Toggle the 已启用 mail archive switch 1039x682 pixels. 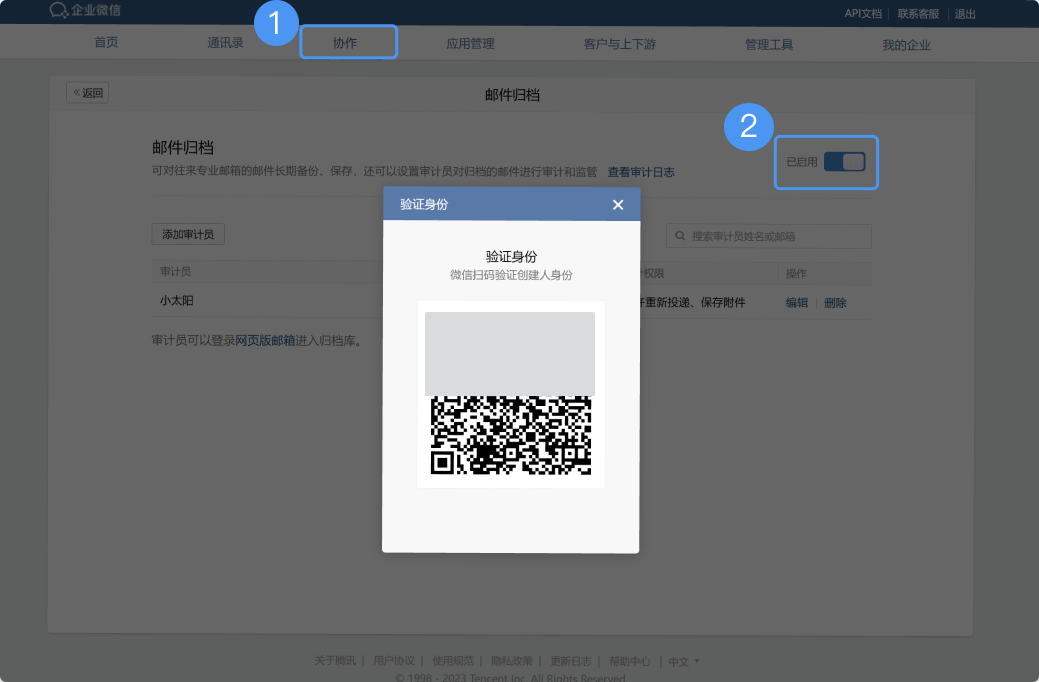pyautogui.click(x=844, y=162)
